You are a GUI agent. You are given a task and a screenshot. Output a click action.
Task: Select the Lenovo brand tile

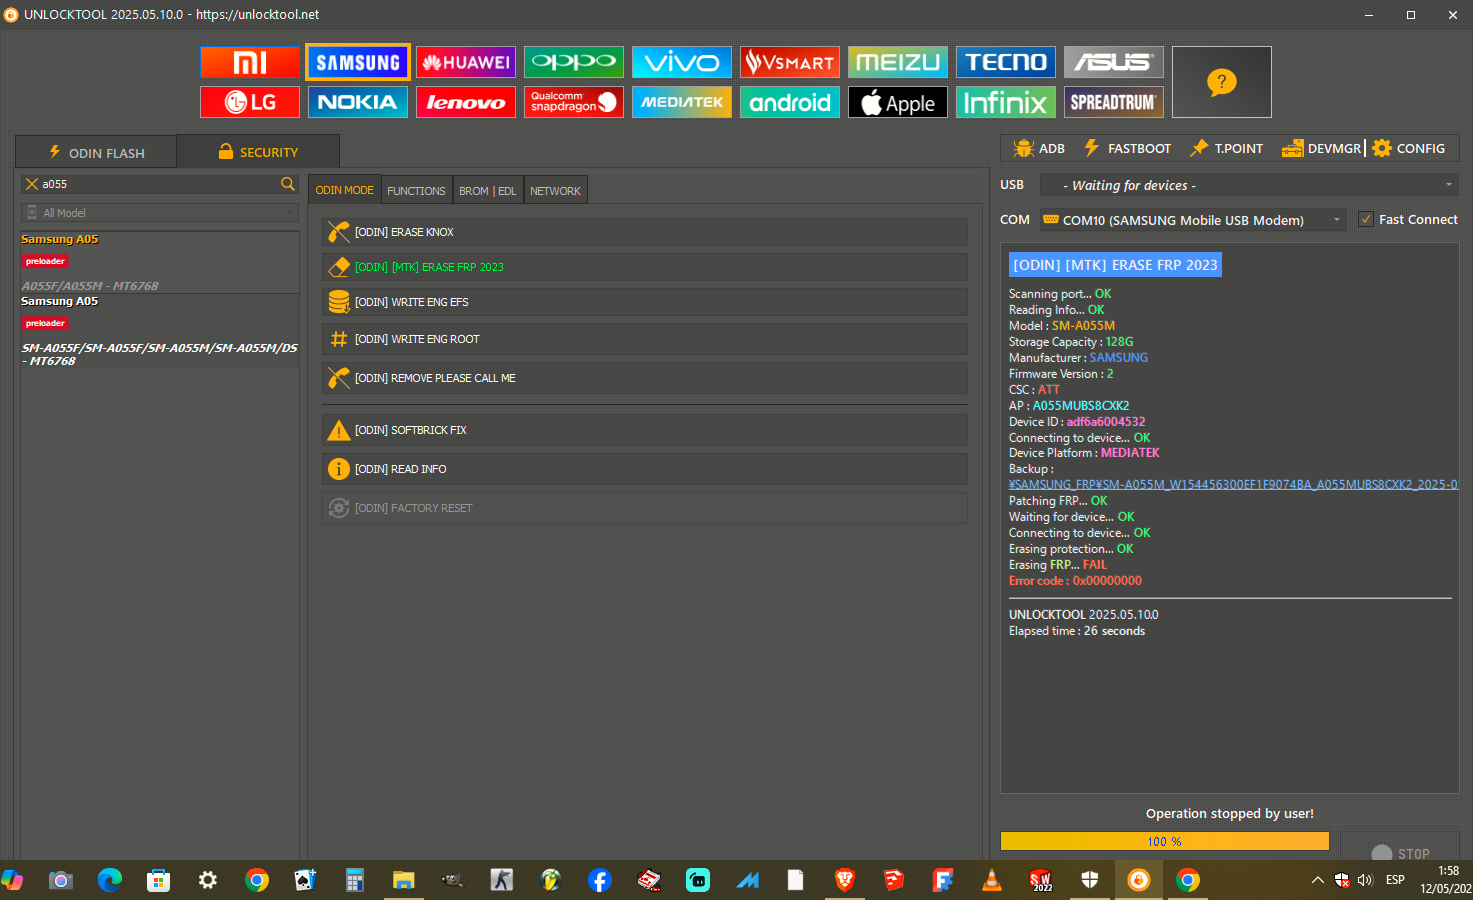point(466,102)
